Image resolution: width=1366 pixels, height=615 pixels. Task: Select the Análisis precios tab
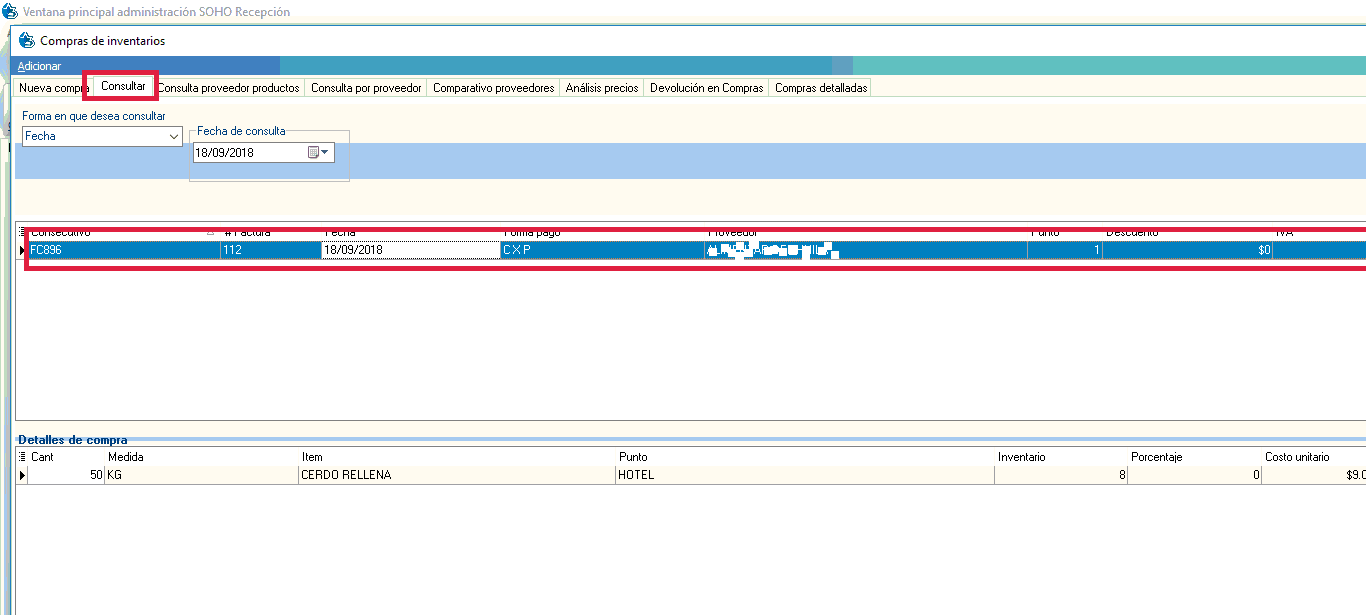pyautogui.click(x=601, y=88)
